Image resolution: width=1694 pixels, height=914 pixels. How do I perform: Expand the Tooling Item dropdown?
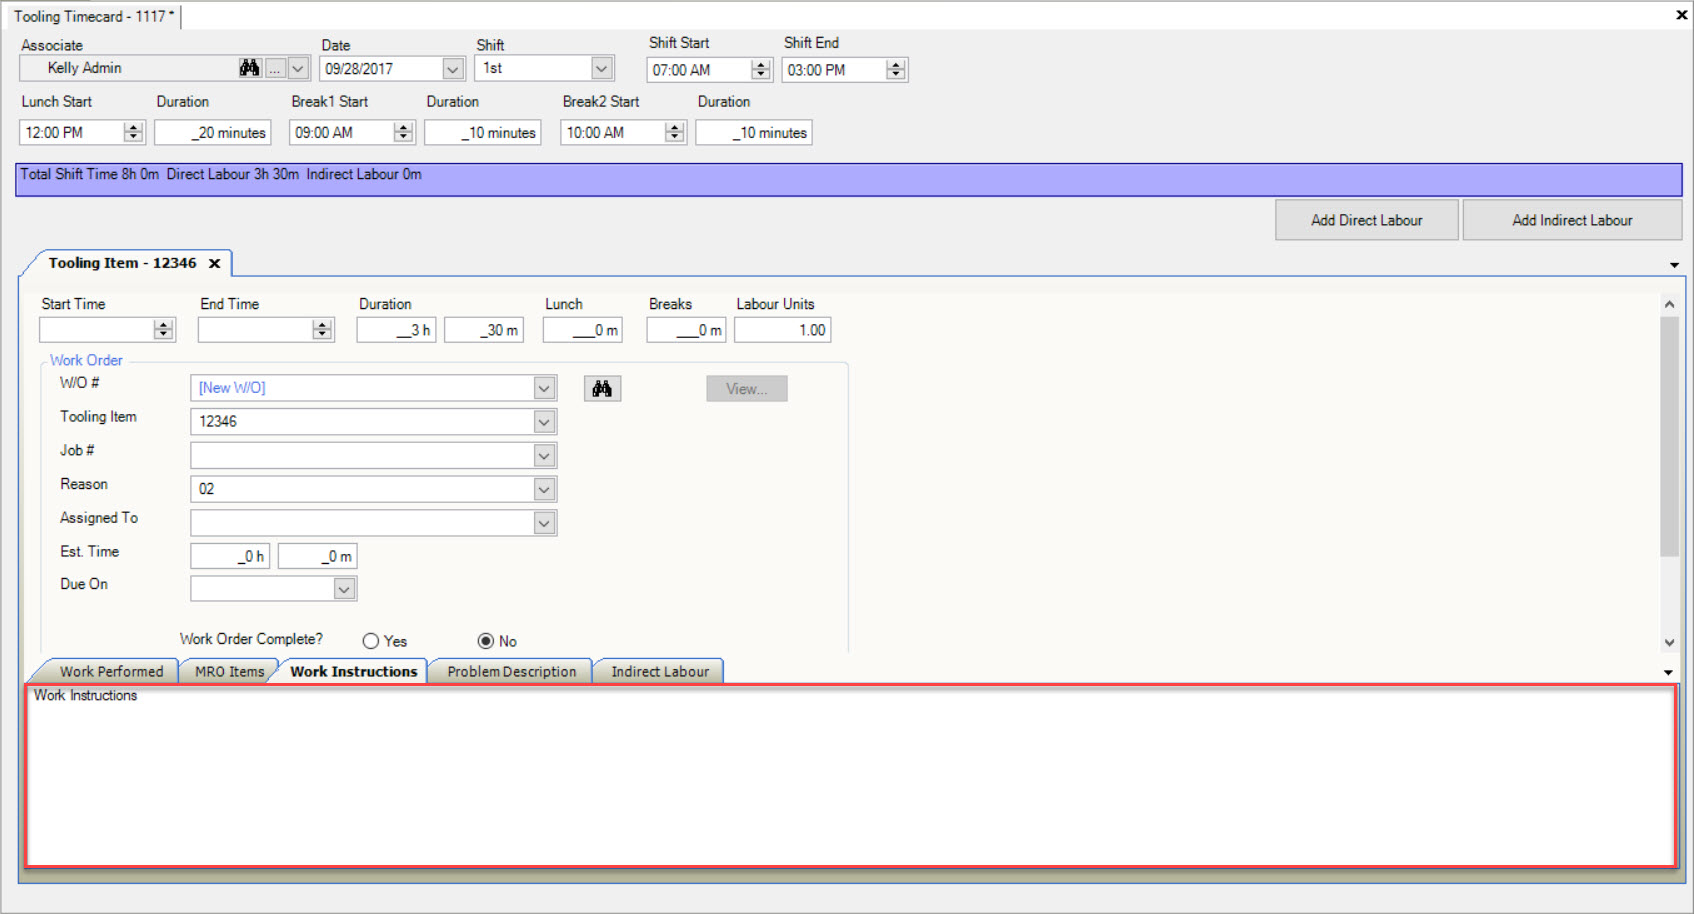coord(544,422)
